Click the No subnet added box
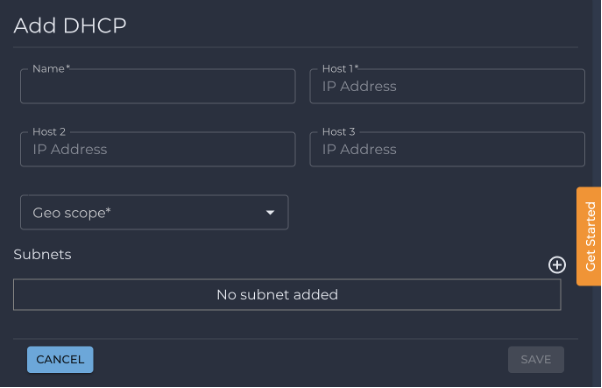The image size is (602, 388). (287, 295)
